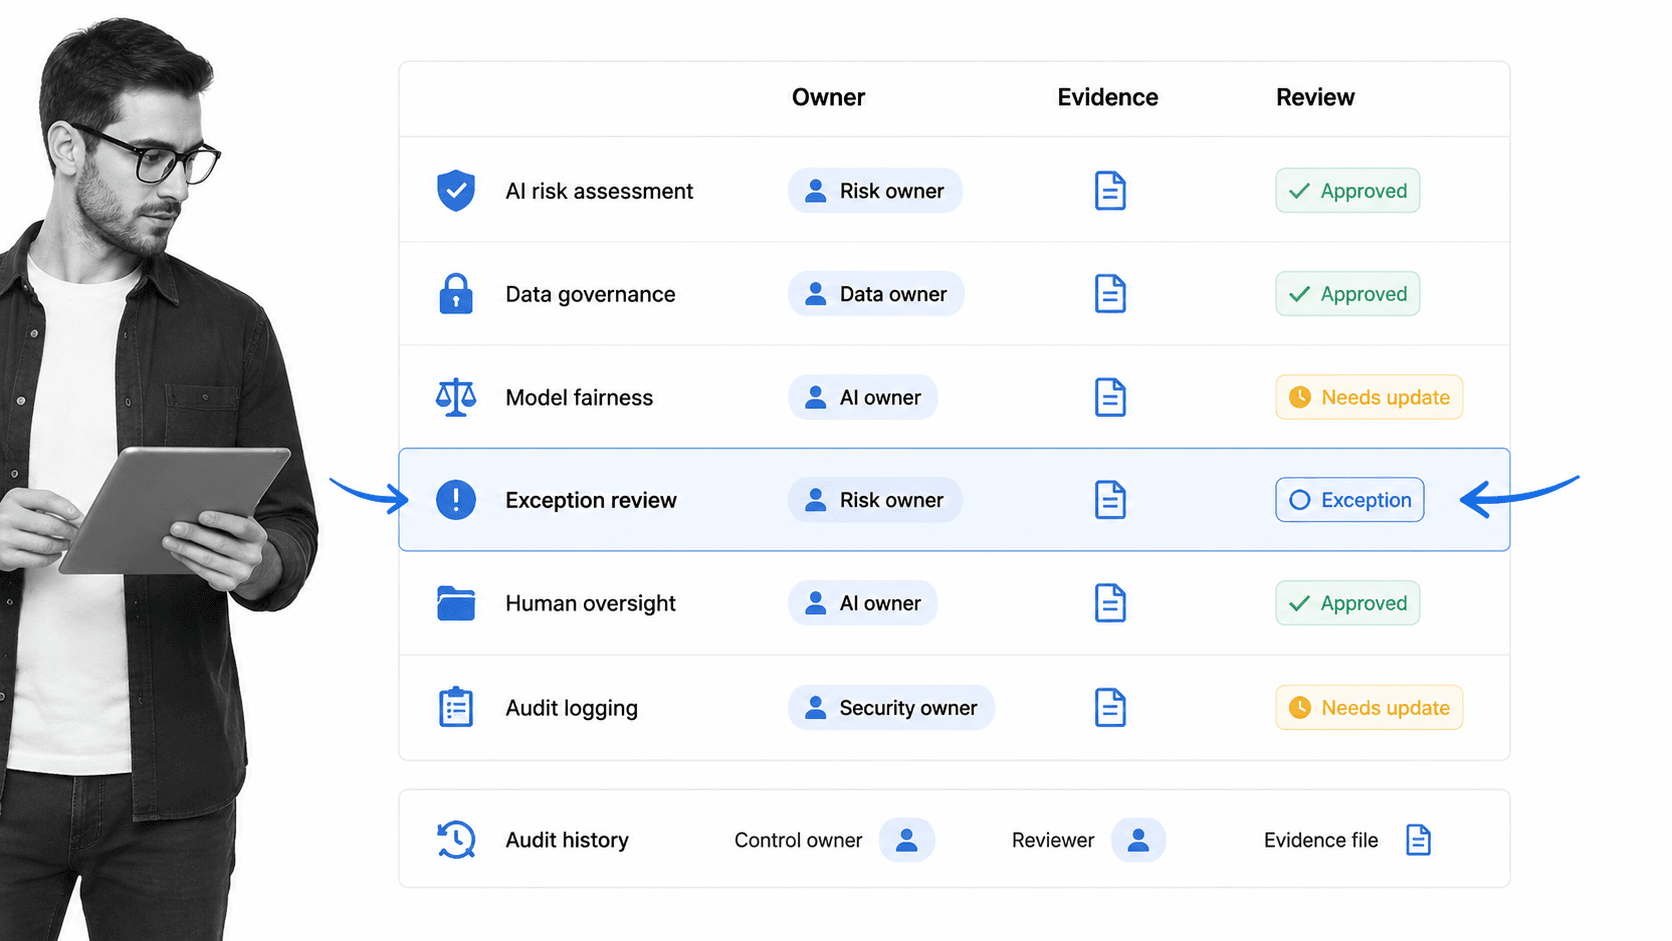1672x941 pixels.
Task: Click the folder icon beside Human oversight
Action: (x=456, y=603)
